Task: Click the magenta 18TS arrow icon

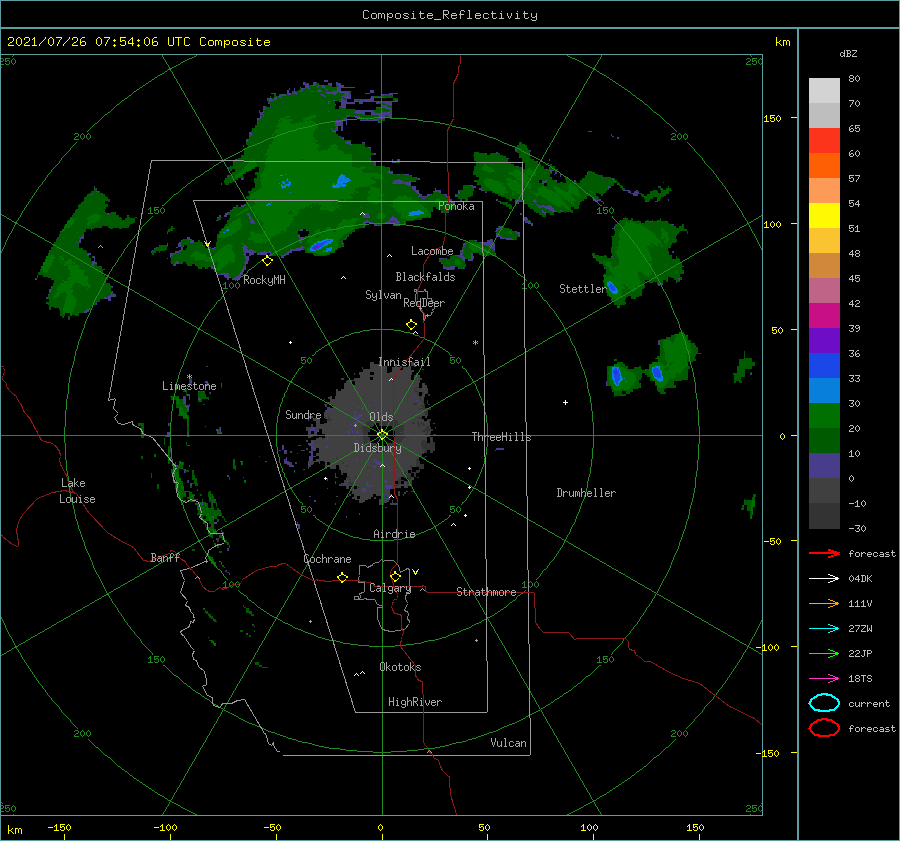Action: coord(824,679)
